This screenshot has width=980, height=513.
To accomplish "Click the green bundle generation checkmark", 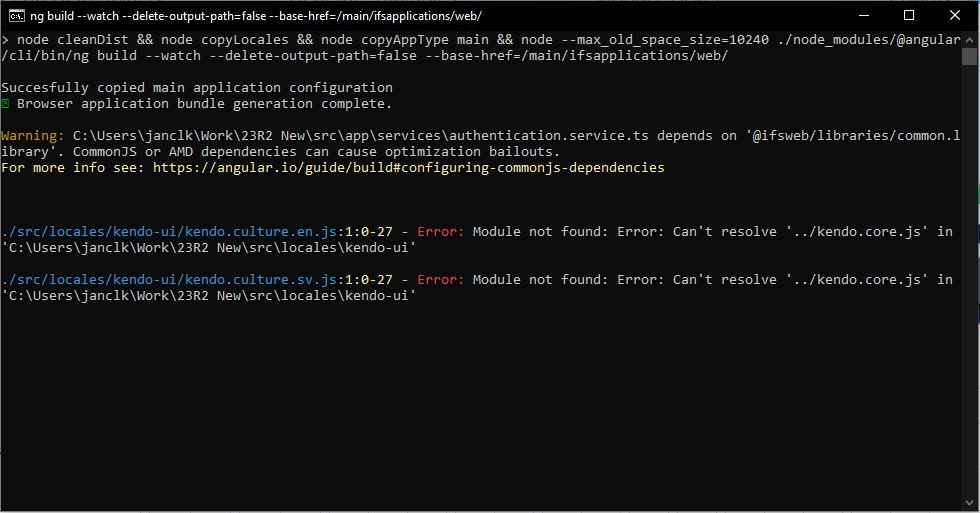I will tap(6, 103).
